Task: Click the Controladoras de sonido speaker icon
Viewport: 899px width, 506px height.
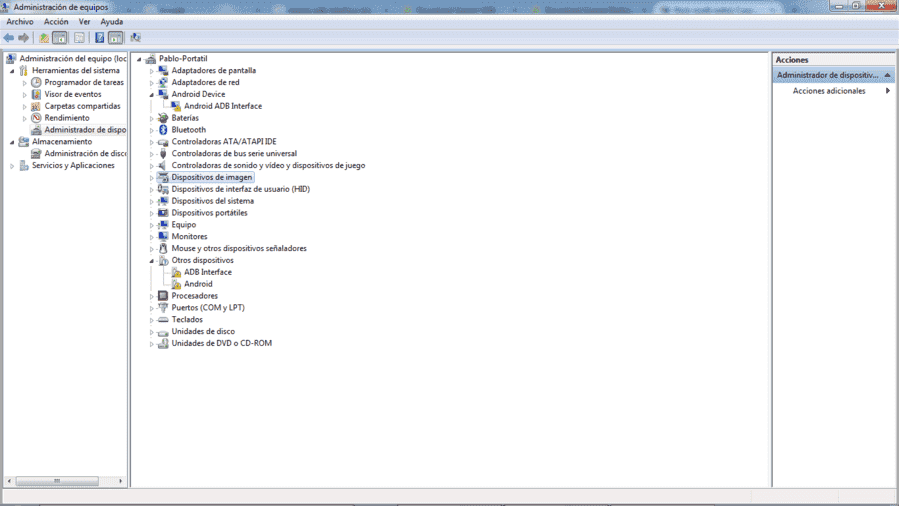Action: [x=163, y=166]
